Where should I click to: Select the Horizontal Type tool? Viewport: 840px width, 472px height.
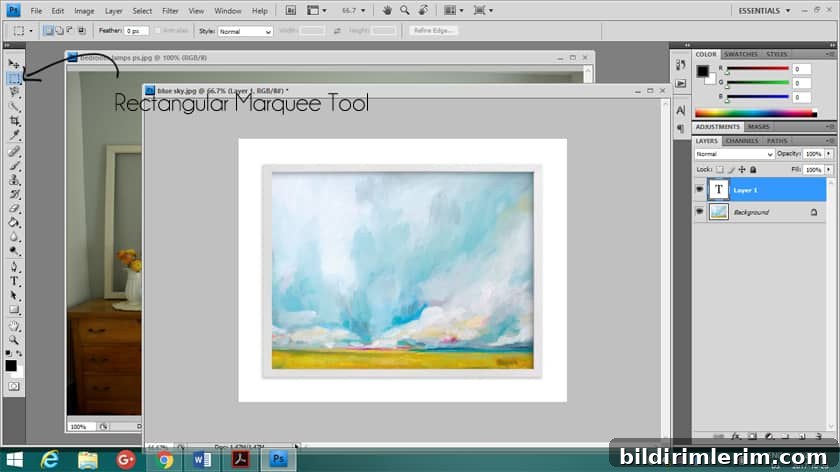tap(13, 281)
